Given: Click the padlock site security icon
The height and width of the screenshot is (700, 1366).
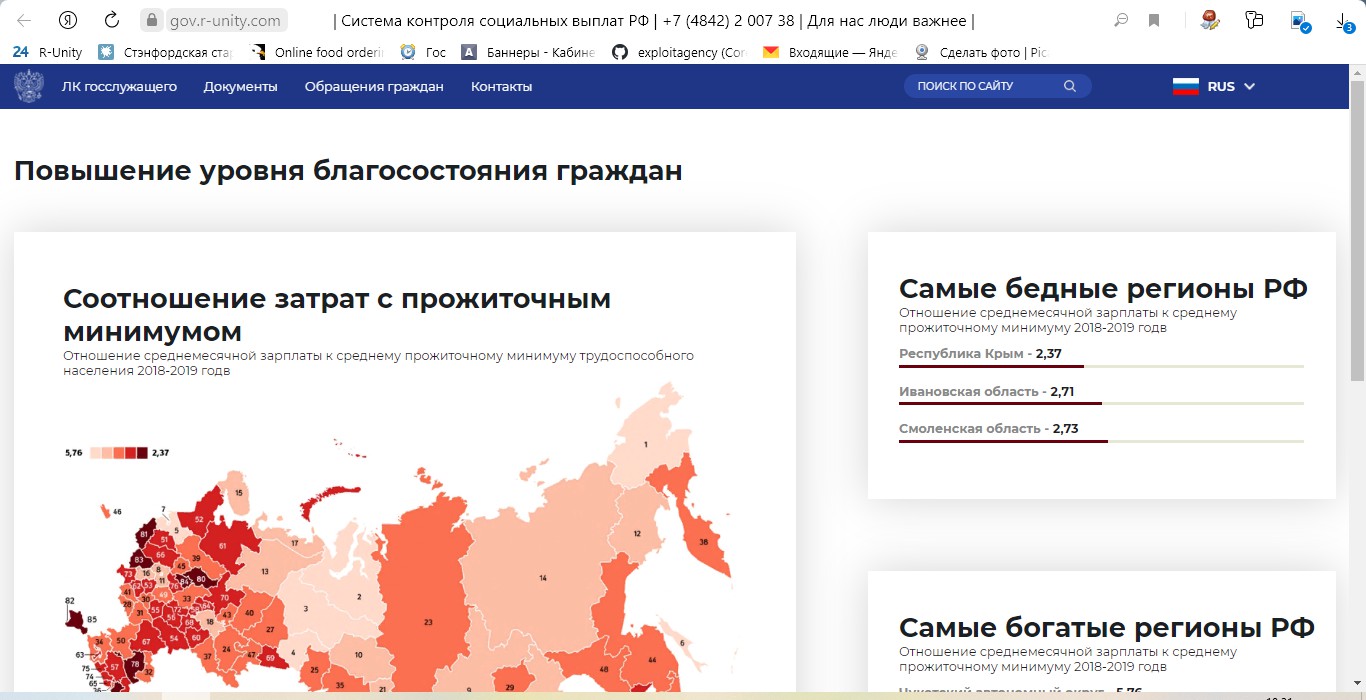Looking at the screenshot, I should coord(152,20).
